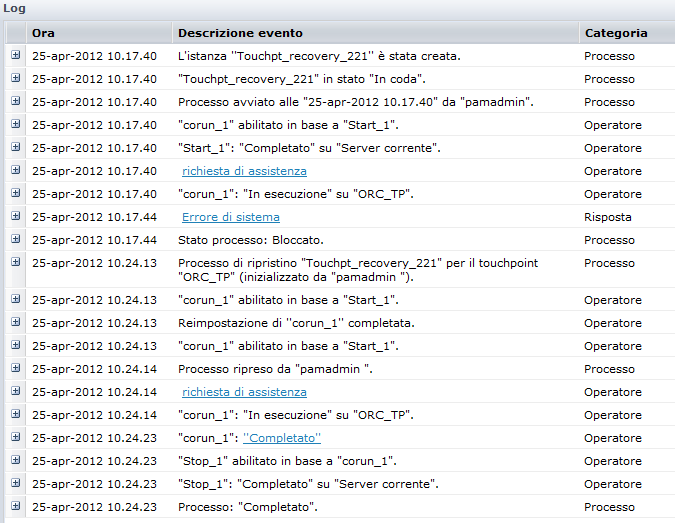The image size is (675, 523).
Task: Click the "Categoria" column header
Action: [616, 33]
